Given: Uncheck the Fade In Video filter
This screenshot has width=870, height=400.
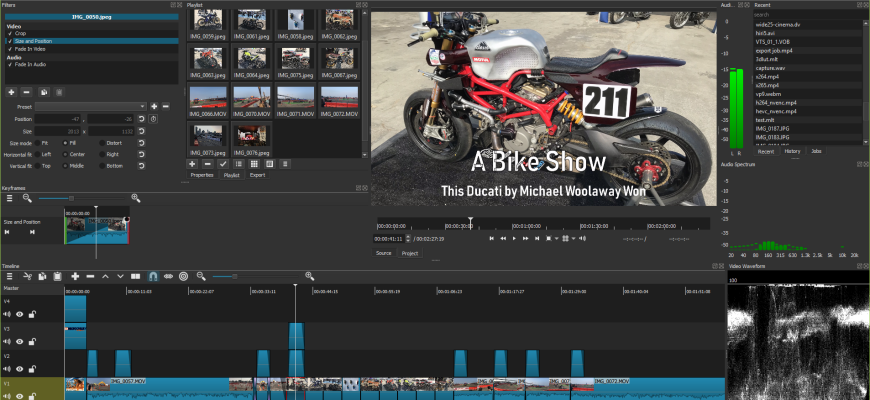Looking at the screenshot, I should pos(10,49).
